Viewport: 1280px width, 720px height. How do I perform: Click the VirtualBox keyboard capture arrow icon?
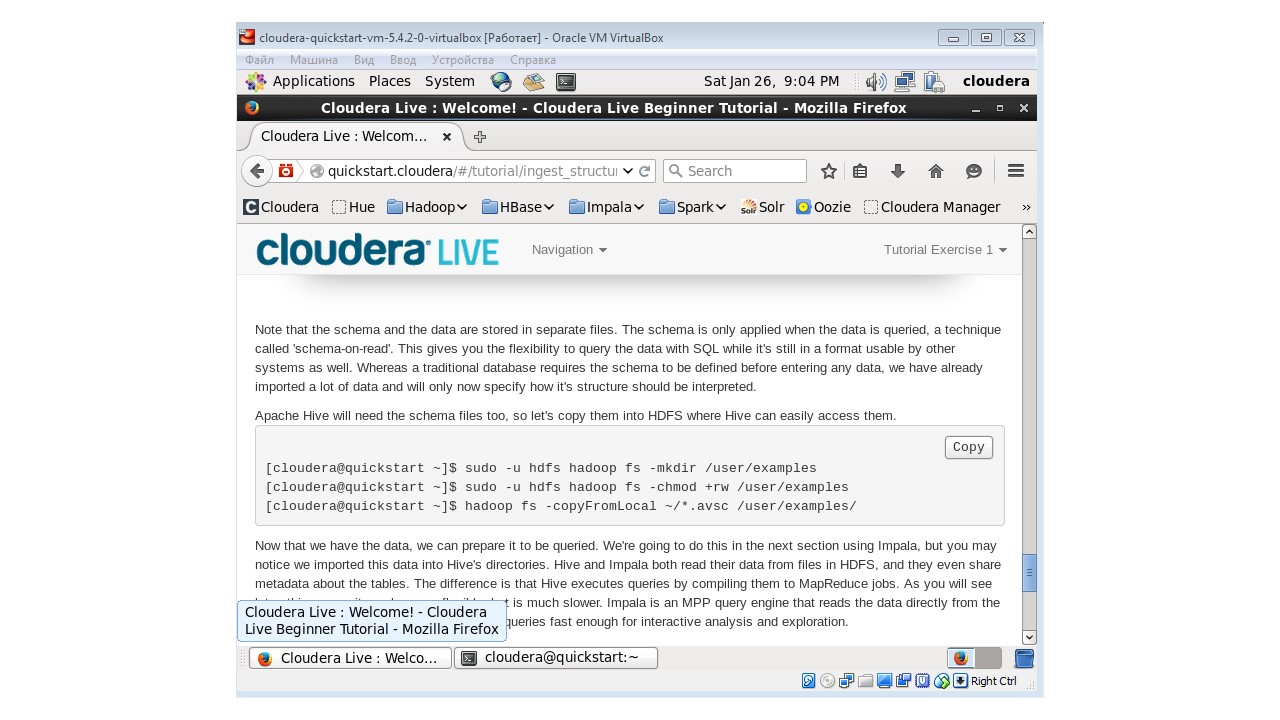click(x=960, y=681)
